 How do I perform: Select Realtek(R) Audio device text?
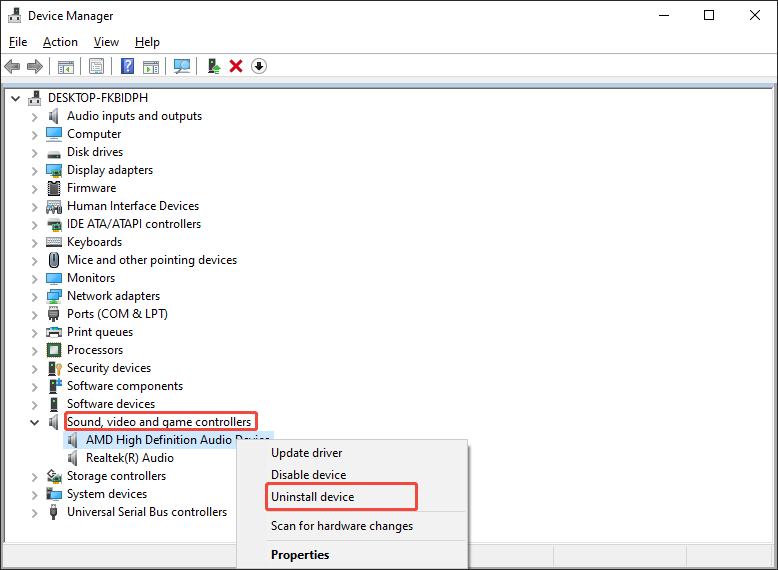click(x=130, y=458)
